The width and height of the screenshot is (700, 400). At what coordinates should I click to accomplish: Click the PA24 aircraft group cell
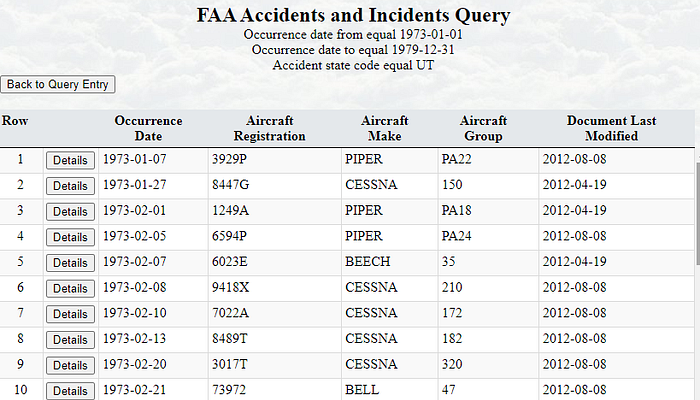pyautogui.click(x=456, y=237)
